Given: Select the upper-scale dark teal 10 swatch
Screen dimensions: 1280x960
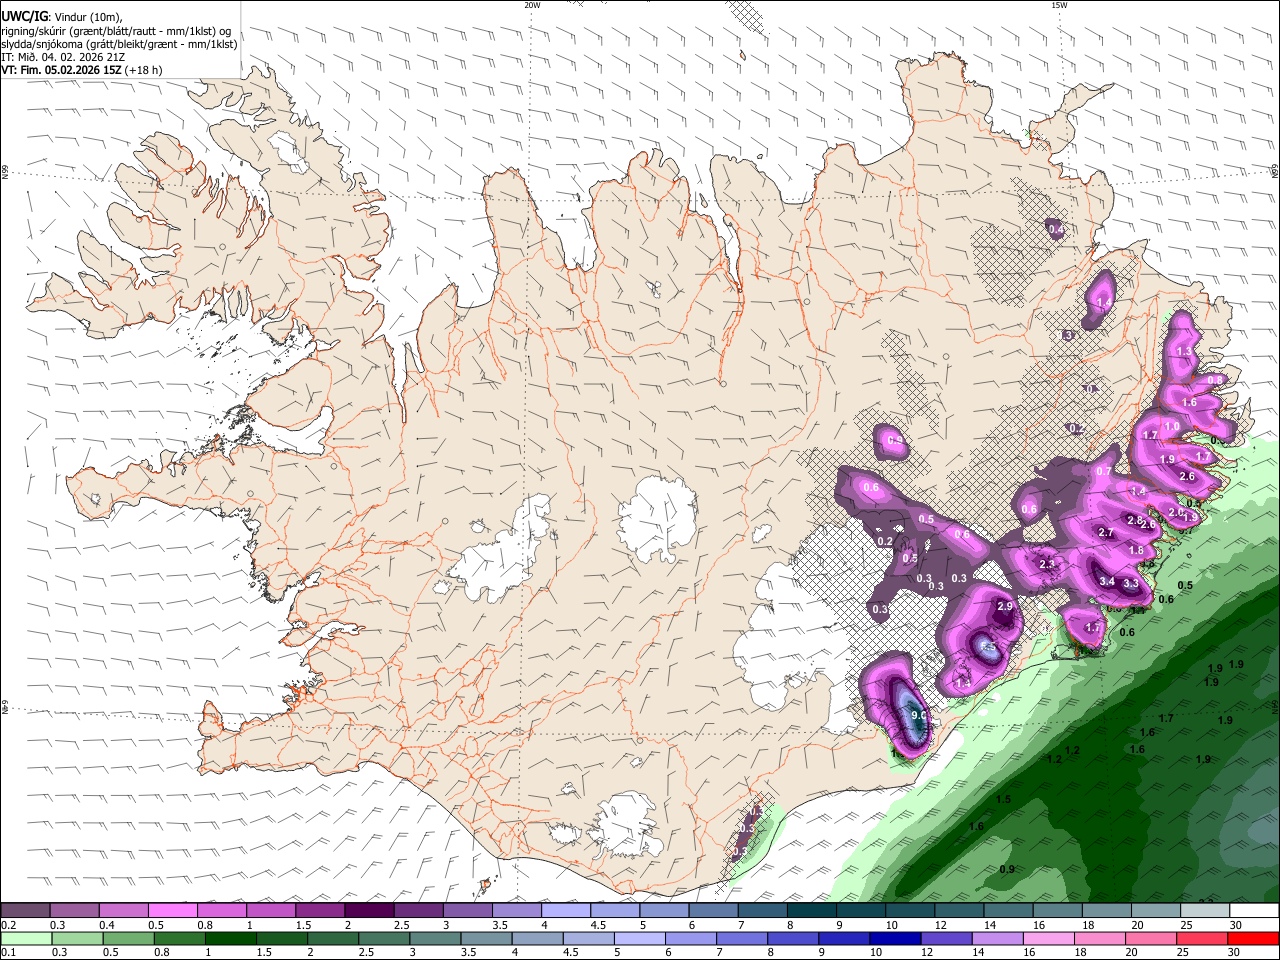Looking at the screenshot, I should click(x=910, y=910).
